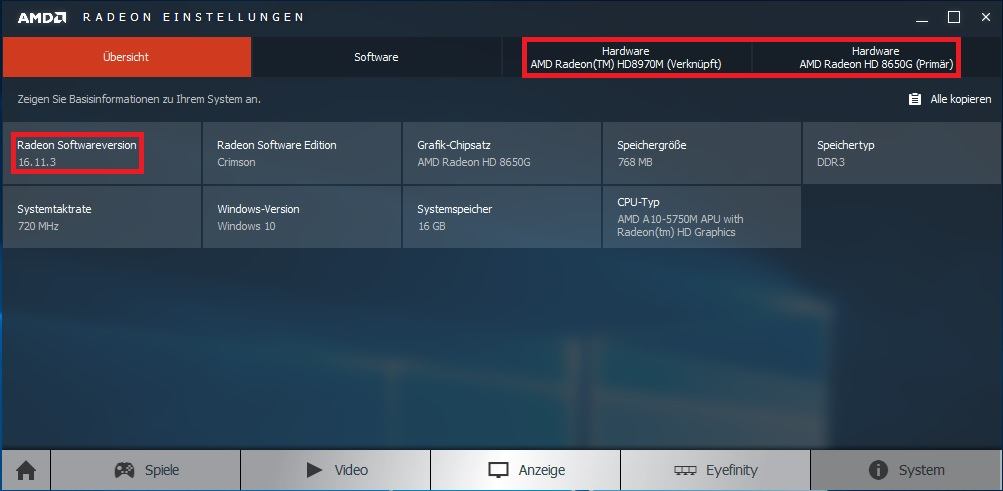Select the Windows-Version tile
The image size is (1003, 491).
(x=302, y=217)
